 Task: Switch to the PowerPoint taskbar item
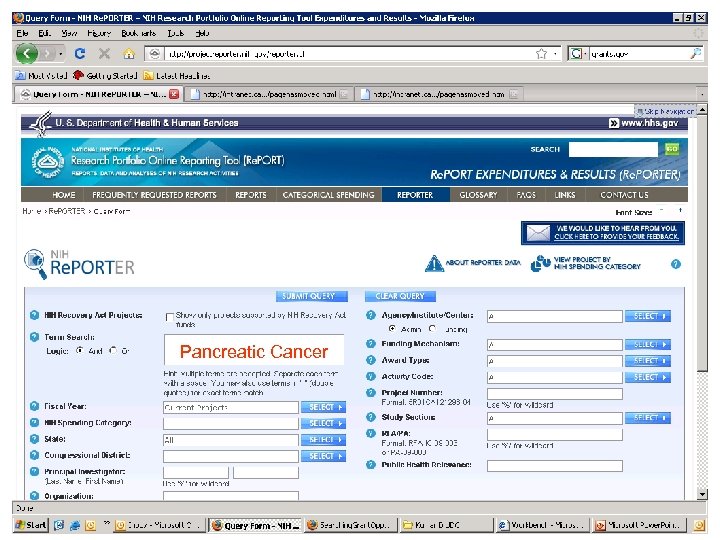(x=640, y=525)
